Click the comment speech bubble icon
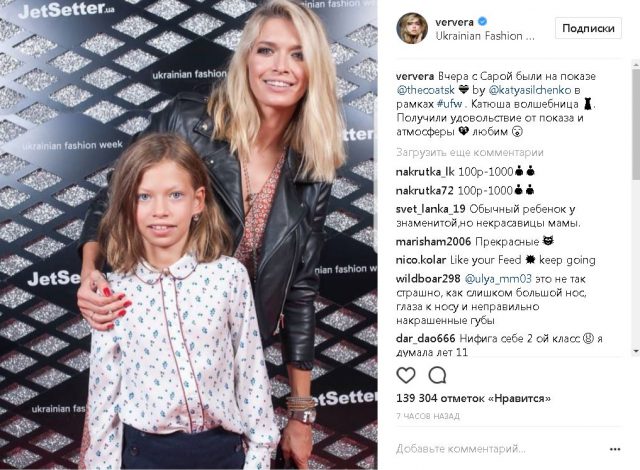This screenshot has height=470, width=640. (437, 375)
